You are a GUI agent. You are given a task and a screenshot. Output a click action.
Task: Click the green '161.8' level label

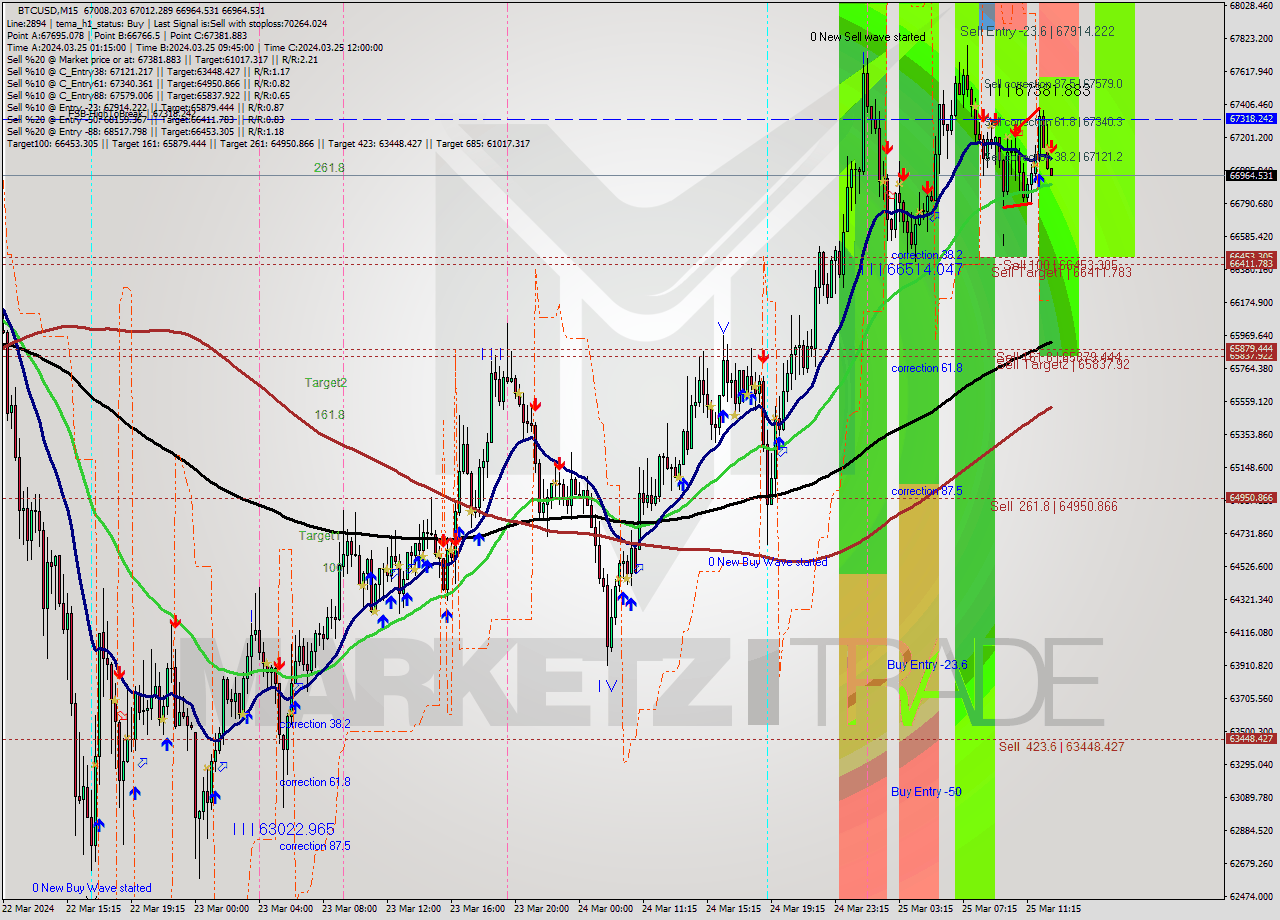click(x=329, y=414)
